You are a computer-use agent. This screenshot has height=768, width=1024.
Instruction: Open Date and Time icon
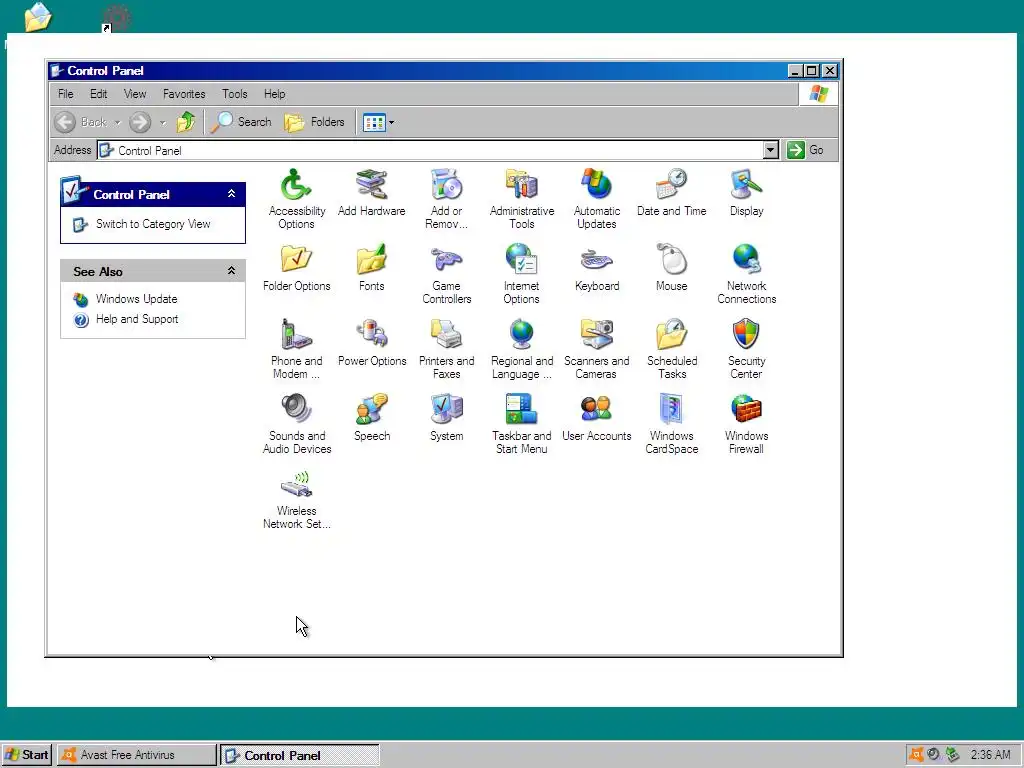(x=671, y=193)
